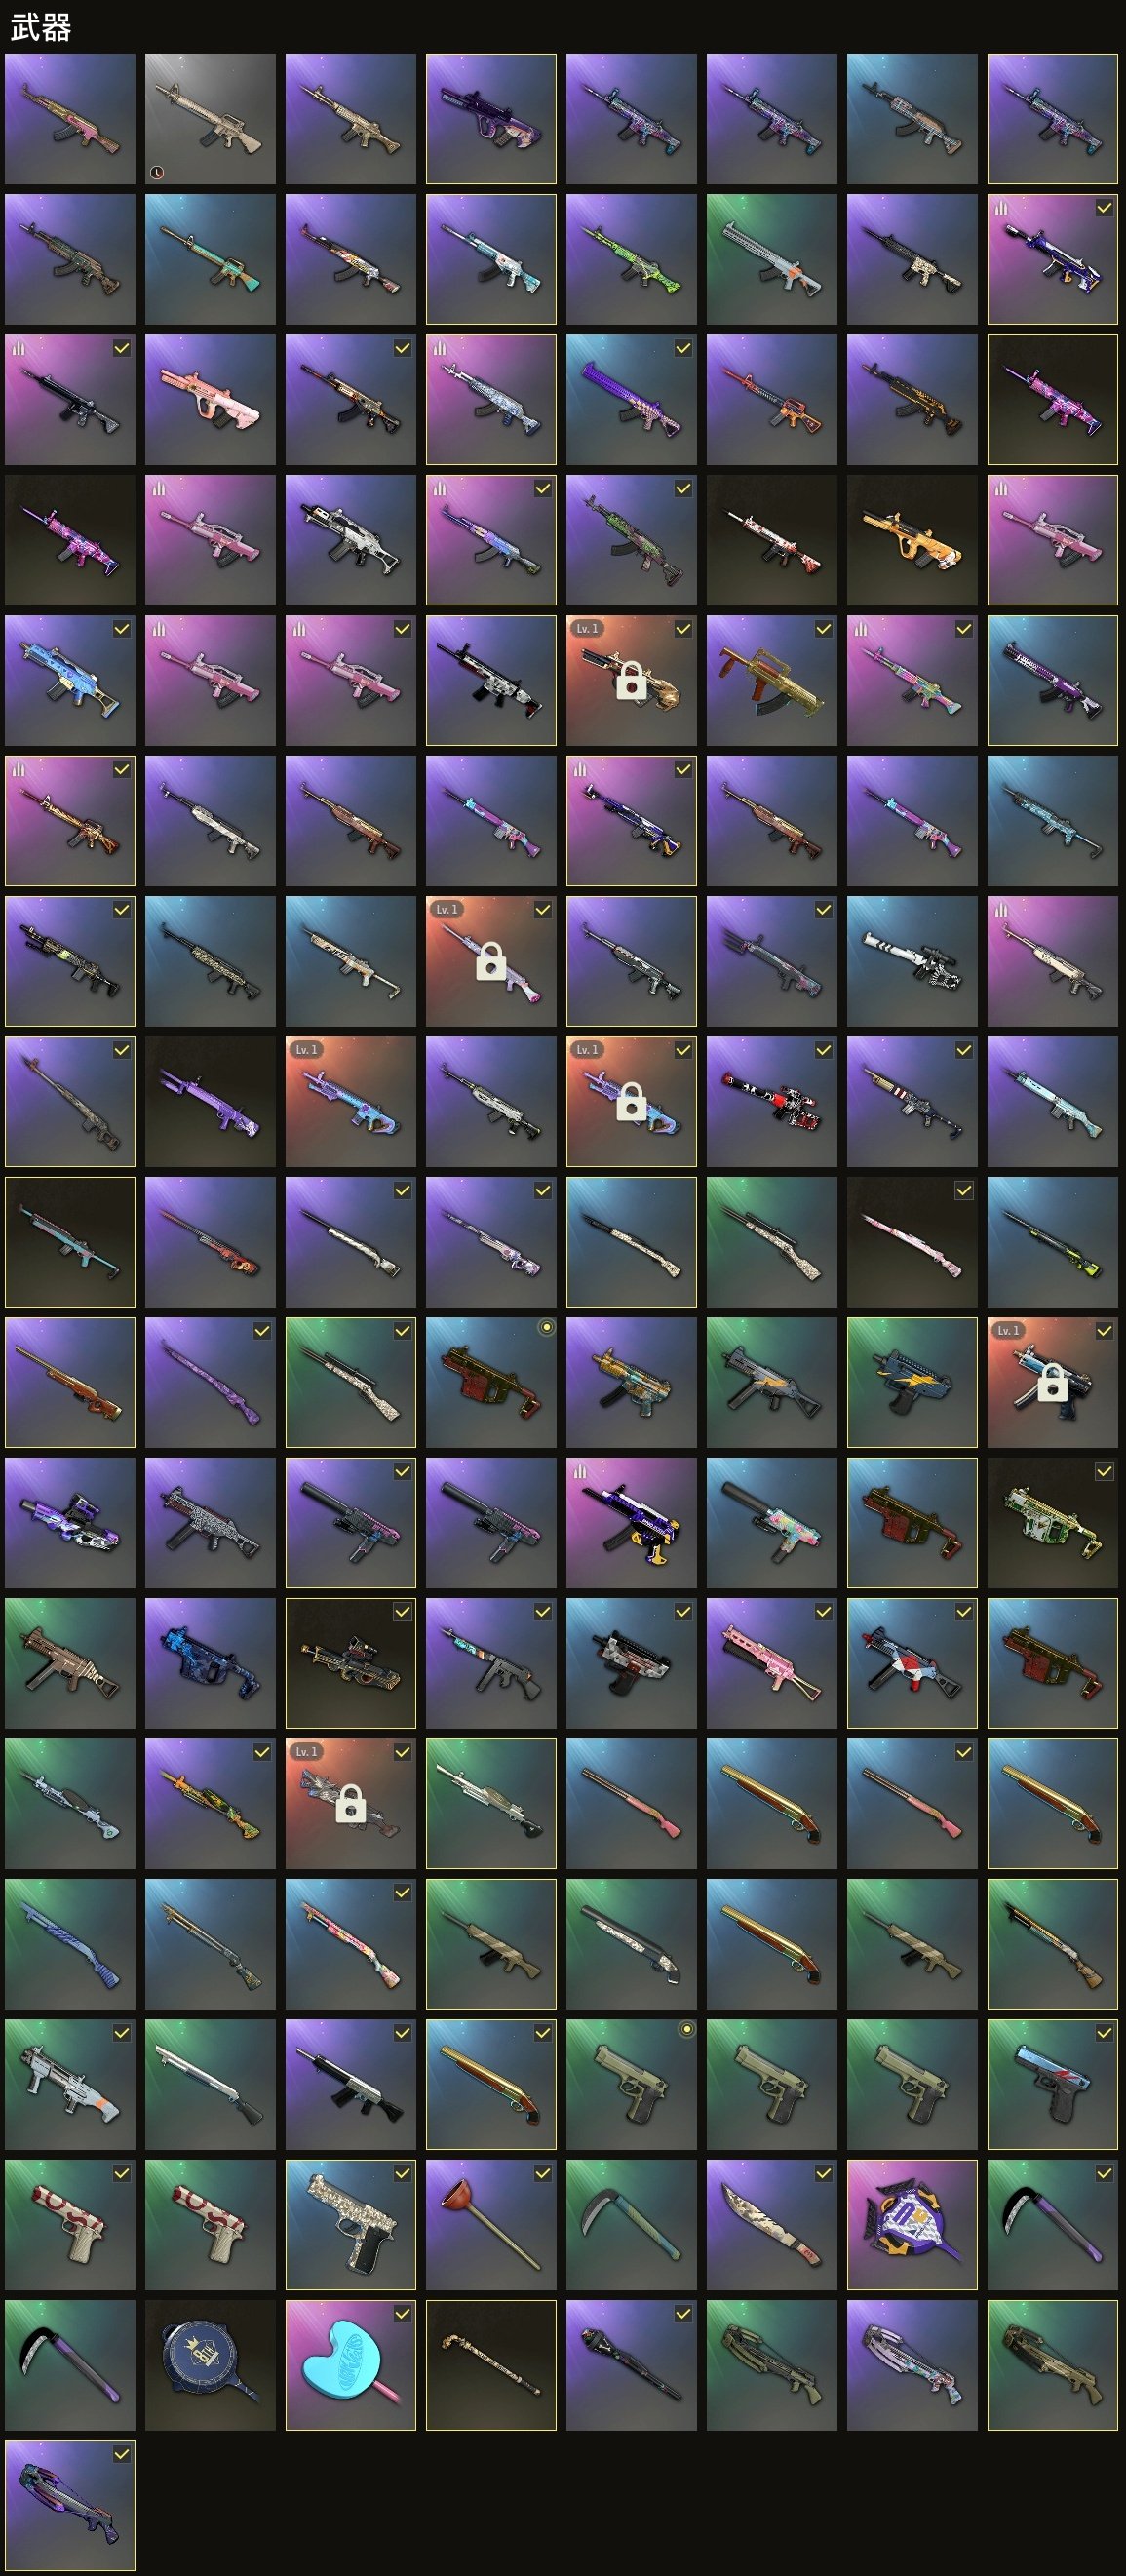The width and height of the screenshot is (1126, 2576).
Task: Open the purple shield emblem item
Action: pos(912,2225)
